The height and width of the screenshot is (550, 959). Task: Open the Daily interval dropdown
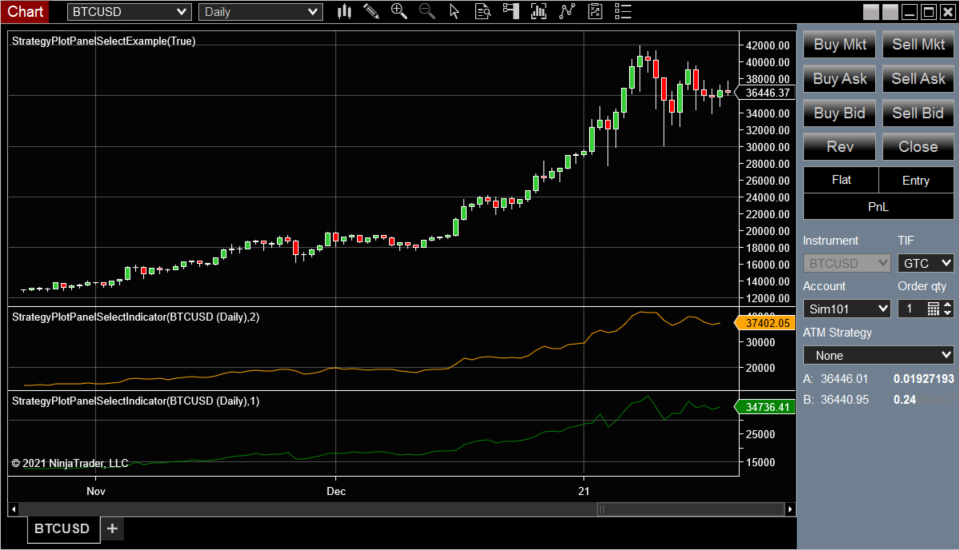(260, 12)
